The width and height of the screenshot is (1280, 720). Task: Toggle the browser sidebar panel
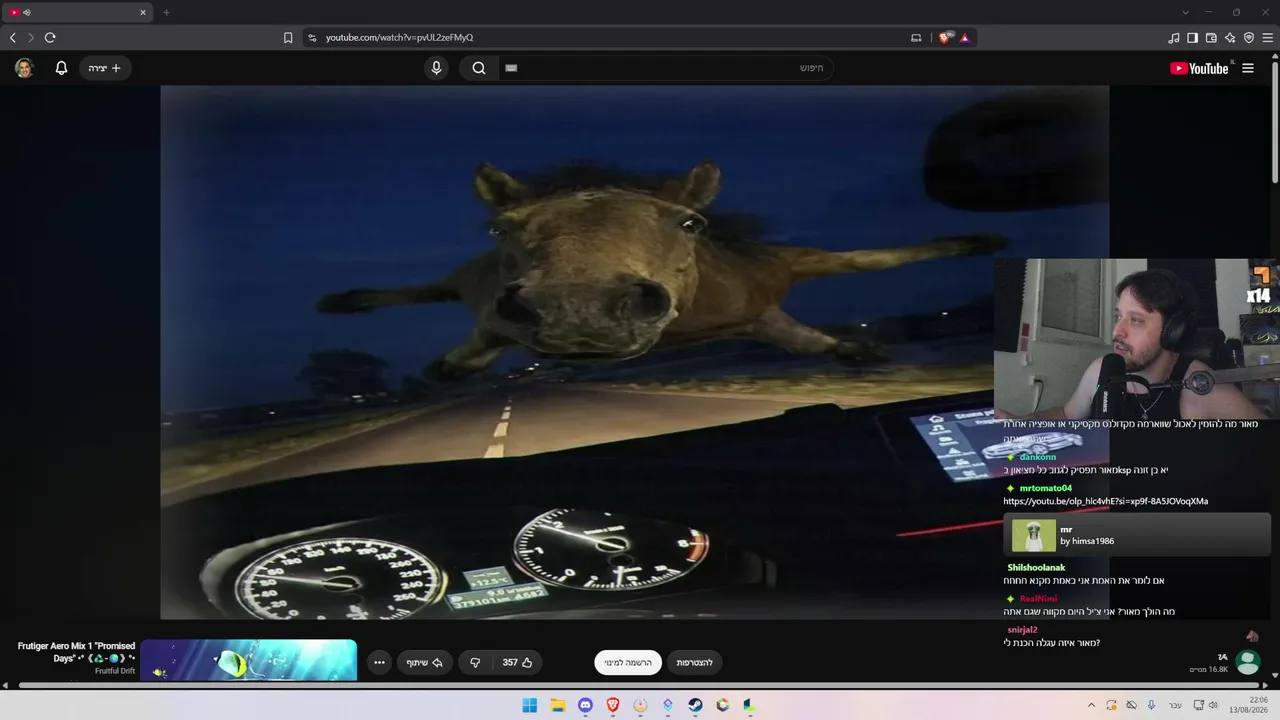1192,38
